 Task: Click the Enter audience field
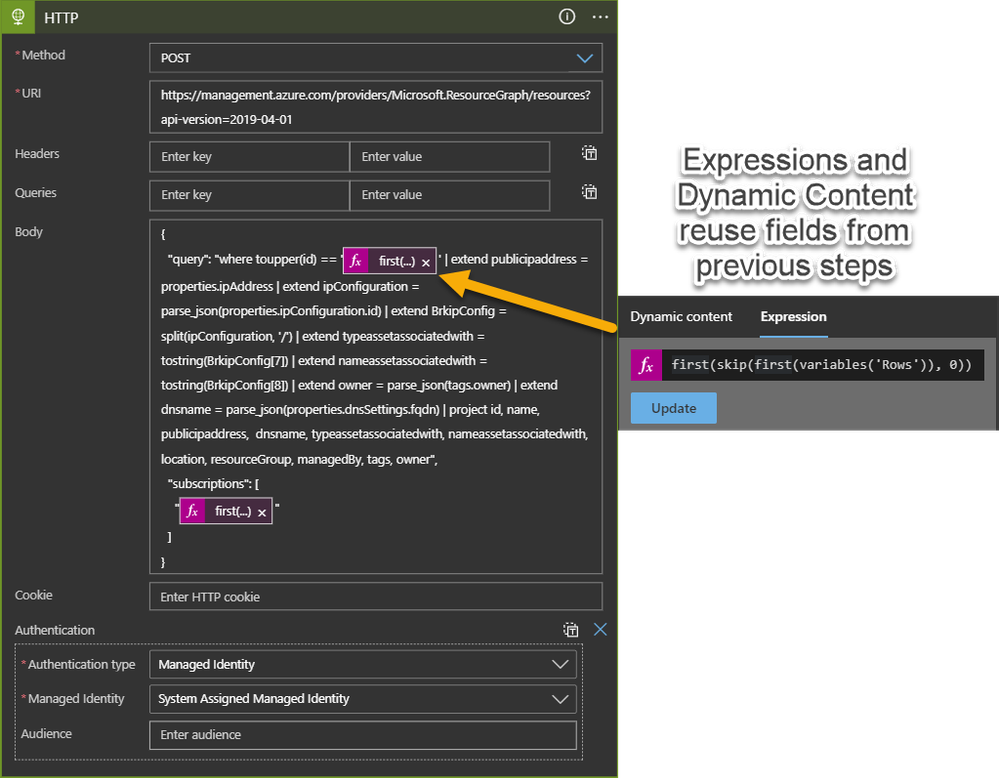[x=363, y=735]
